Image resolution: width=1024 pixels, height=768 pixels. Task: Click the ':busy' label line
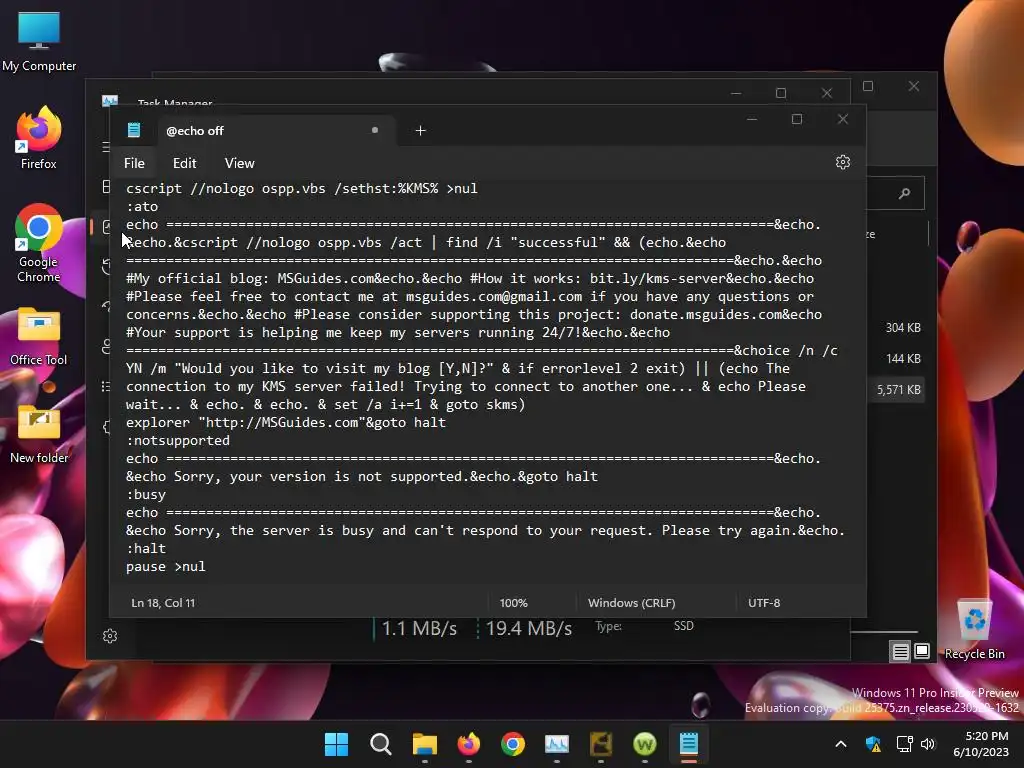pos(146,494)
